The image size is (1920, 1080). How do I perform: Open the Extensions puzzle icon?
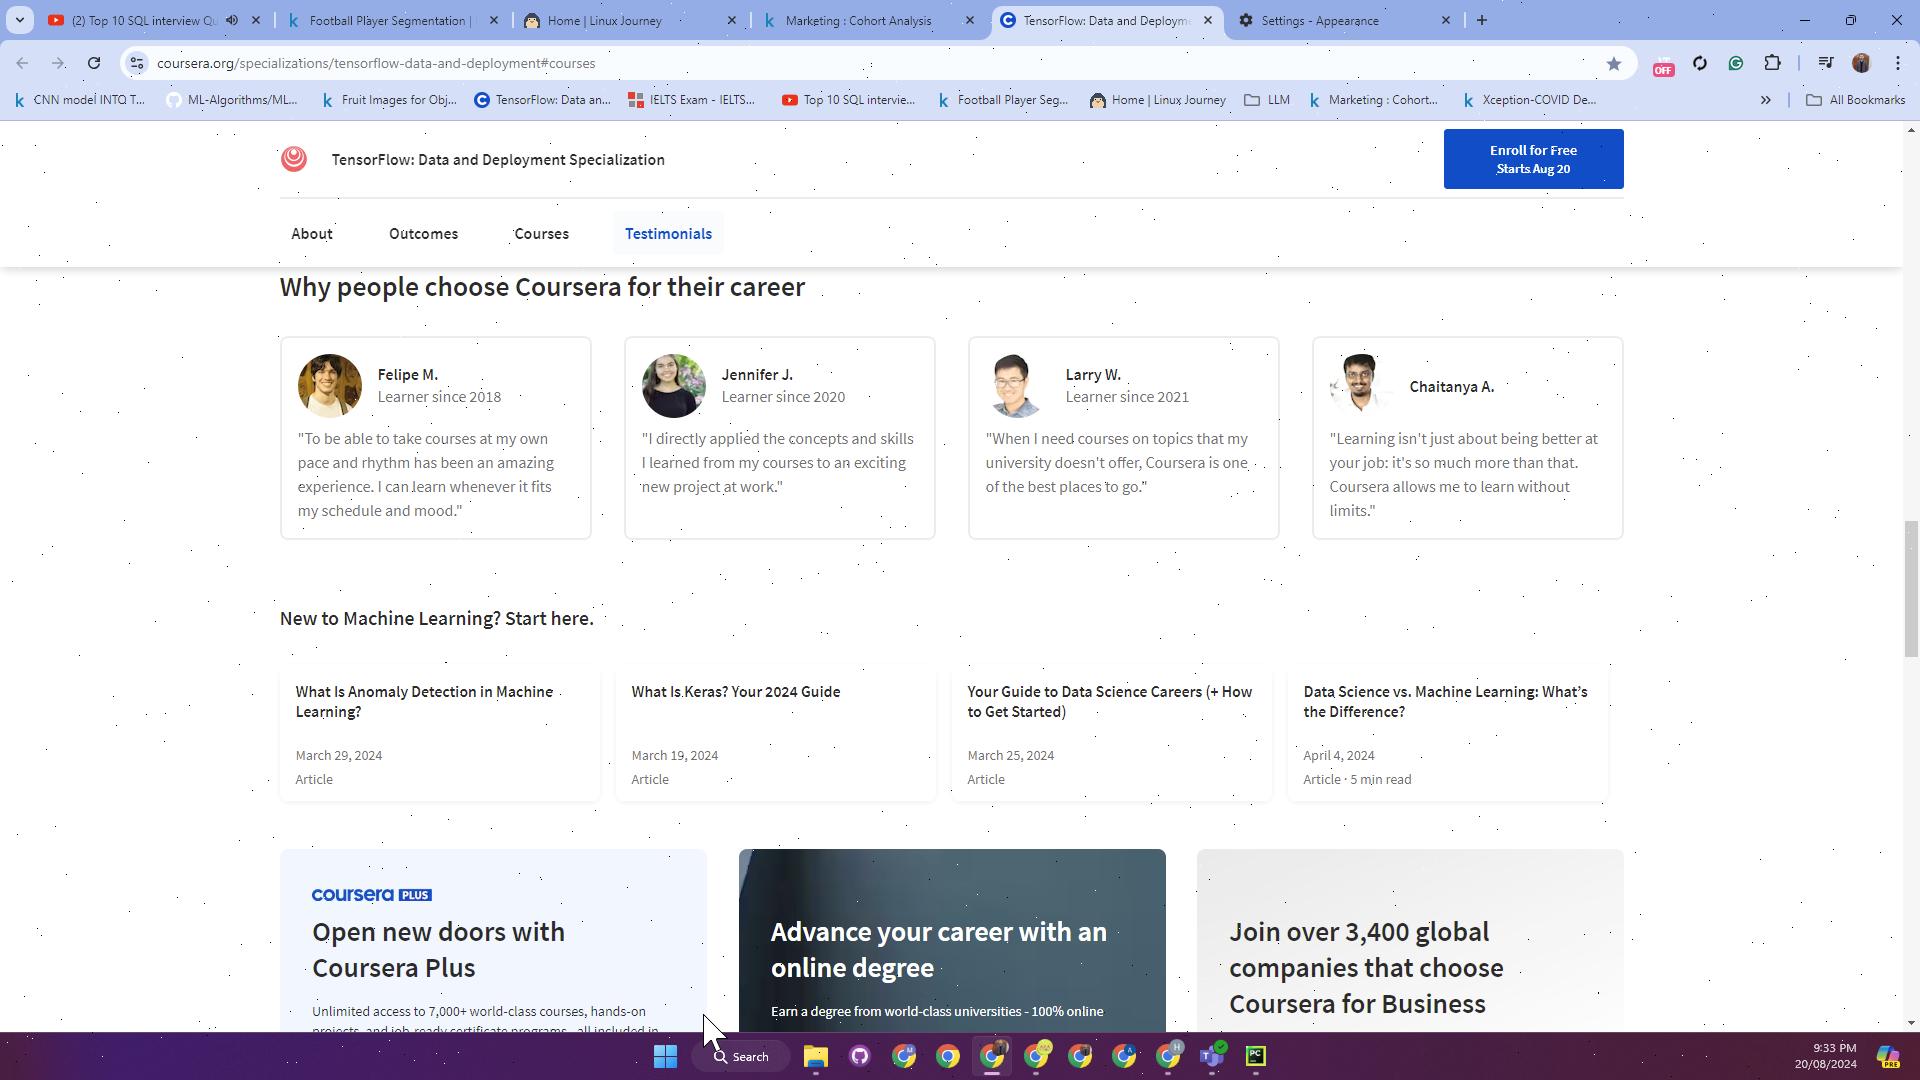click(x=1772, y=63)
